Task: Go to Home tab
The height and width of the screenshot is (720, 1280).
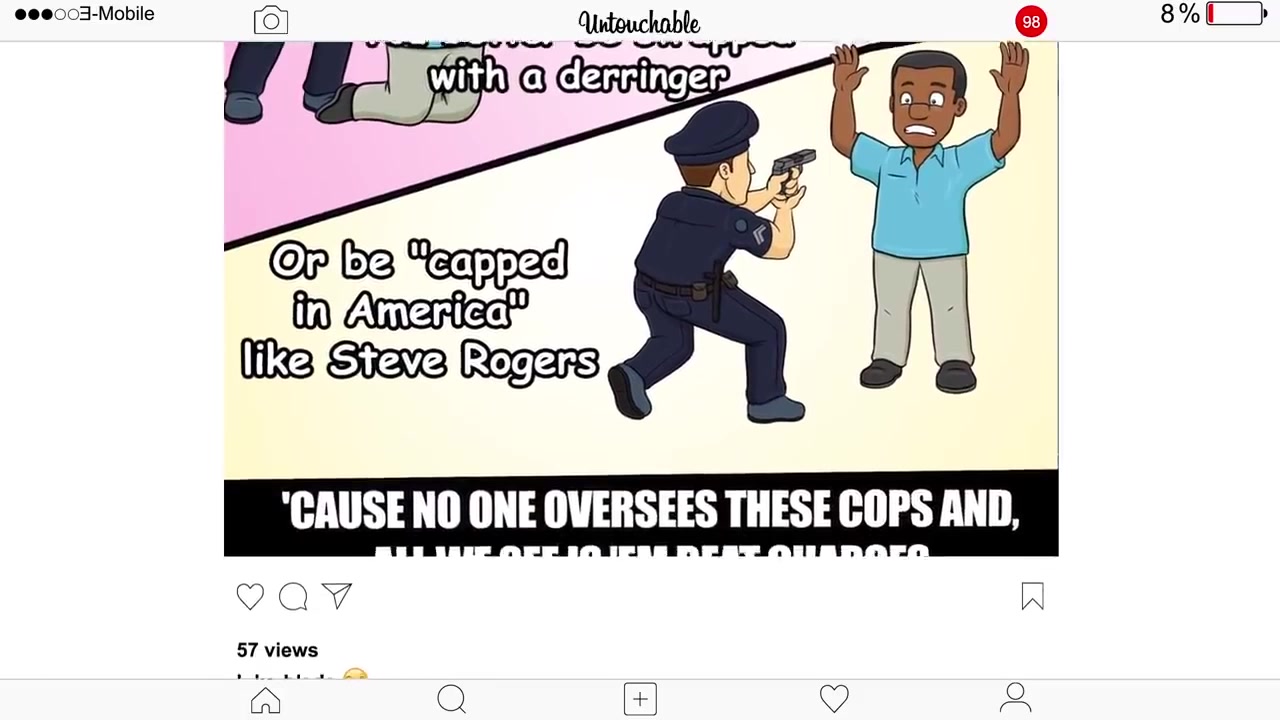Action: 266,699
